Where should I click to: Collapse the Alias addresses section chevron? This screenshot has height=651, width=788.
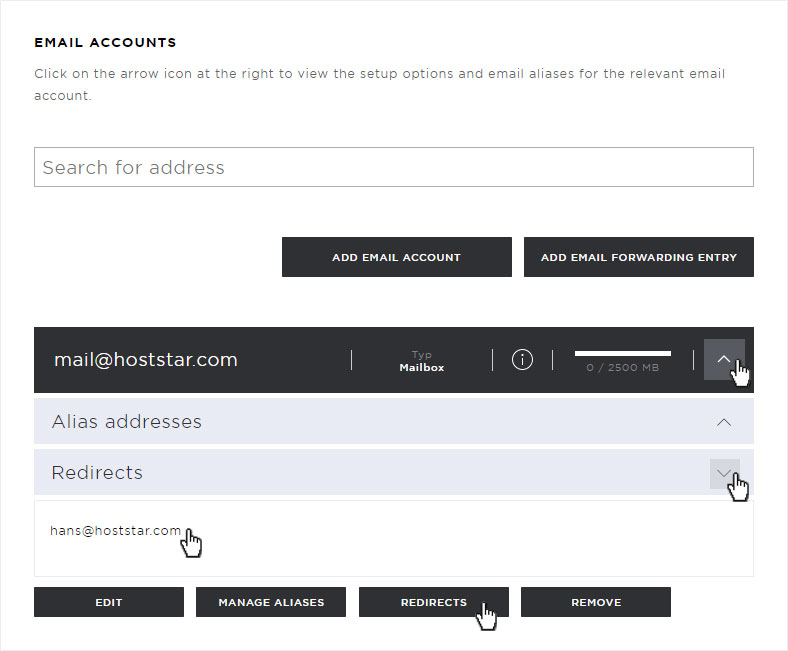pos(724,422)
